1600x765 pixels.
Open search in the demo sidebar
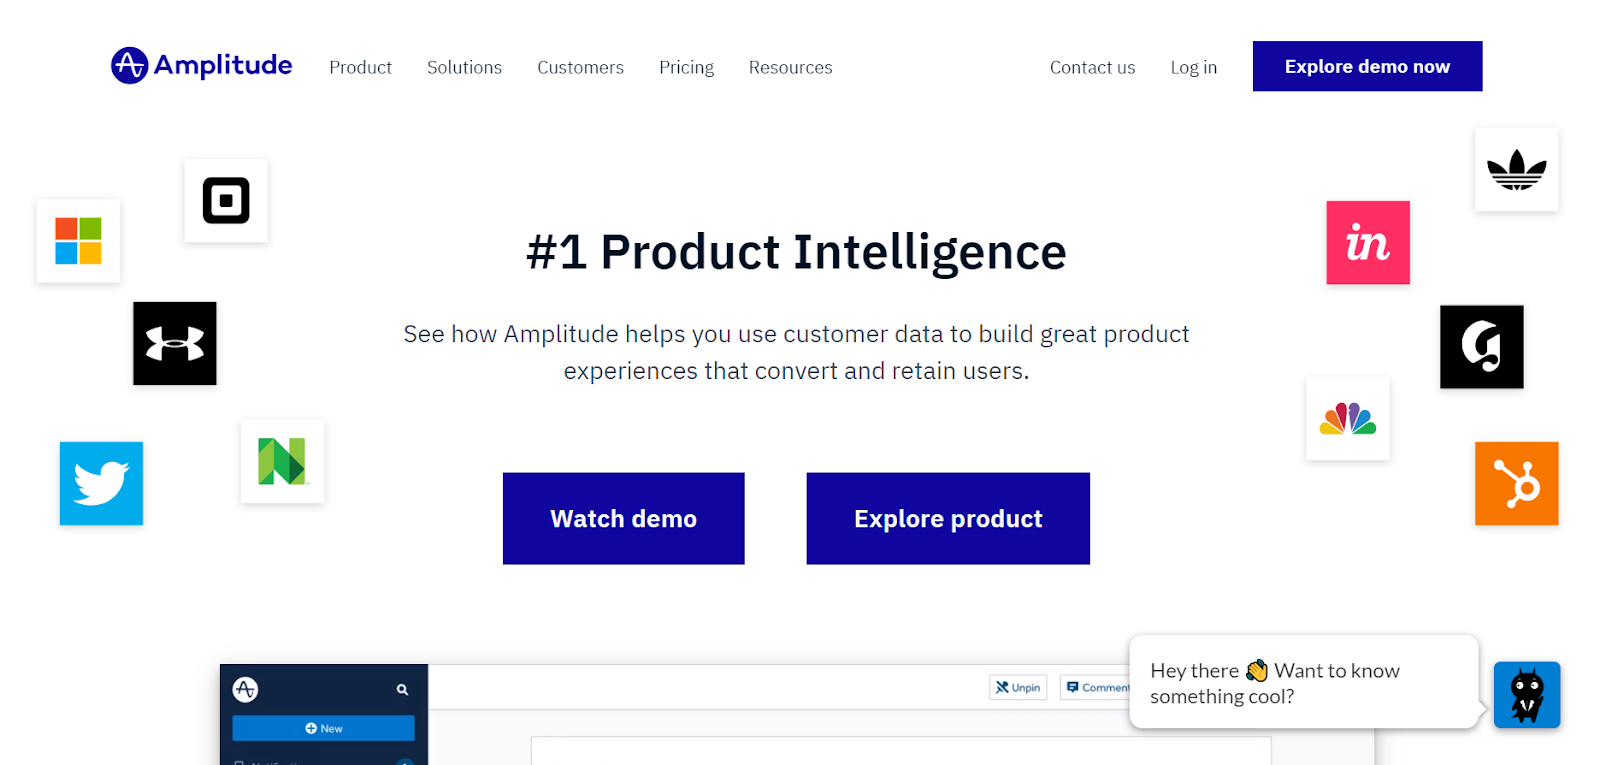402,689
